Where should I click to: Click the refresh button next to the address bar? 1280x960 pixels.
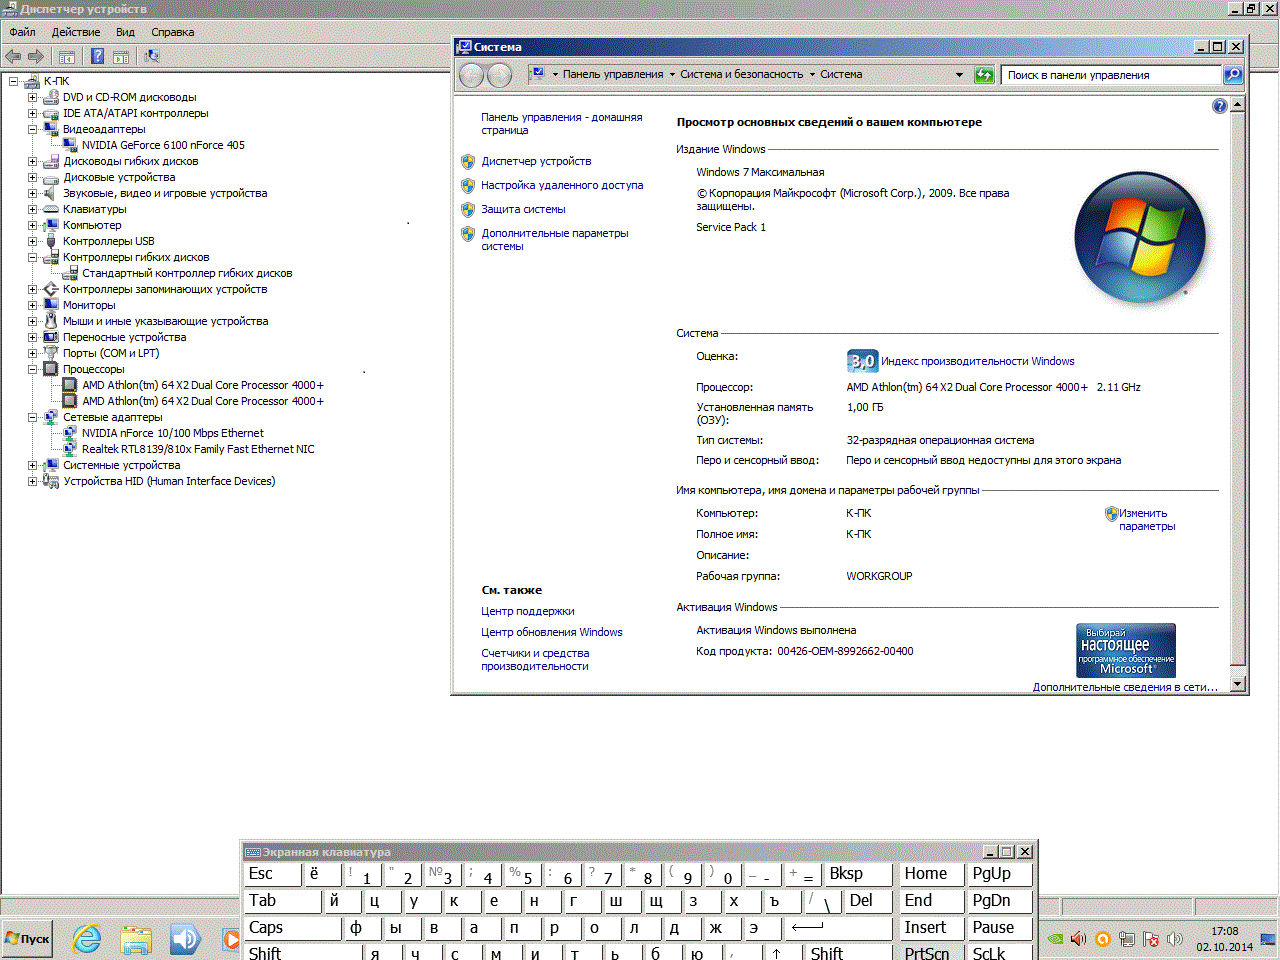tap(984, 75)
